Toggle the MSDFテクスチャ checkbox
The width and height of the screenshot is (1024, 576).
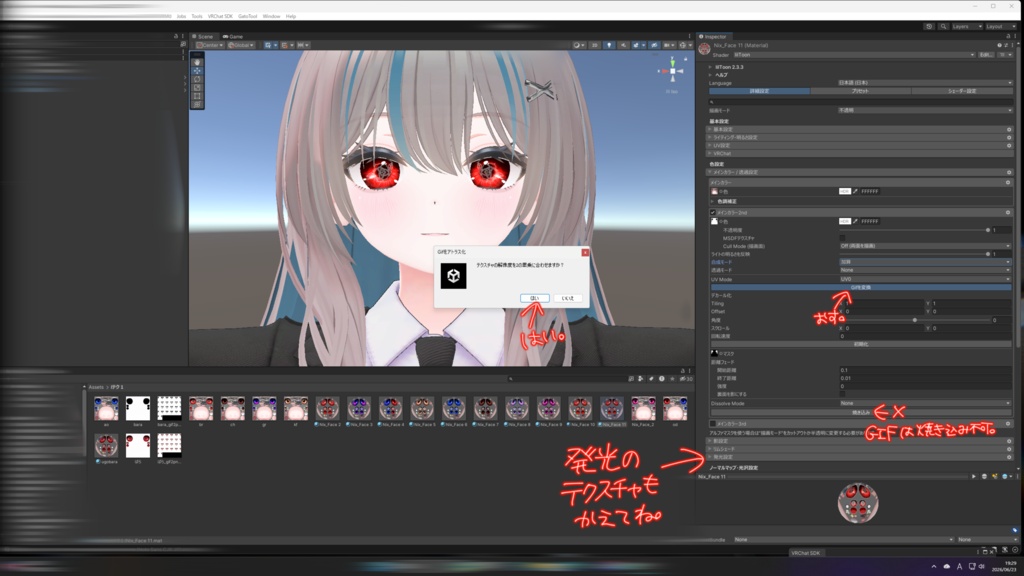pos(842,238)
